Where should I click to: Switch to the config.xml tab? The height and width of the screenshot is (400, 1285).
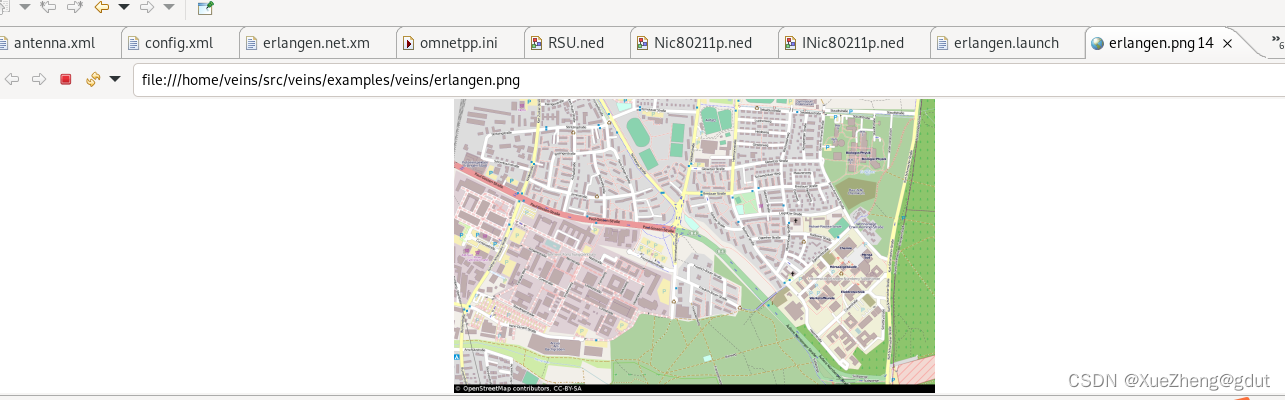[x=179, y=43]
